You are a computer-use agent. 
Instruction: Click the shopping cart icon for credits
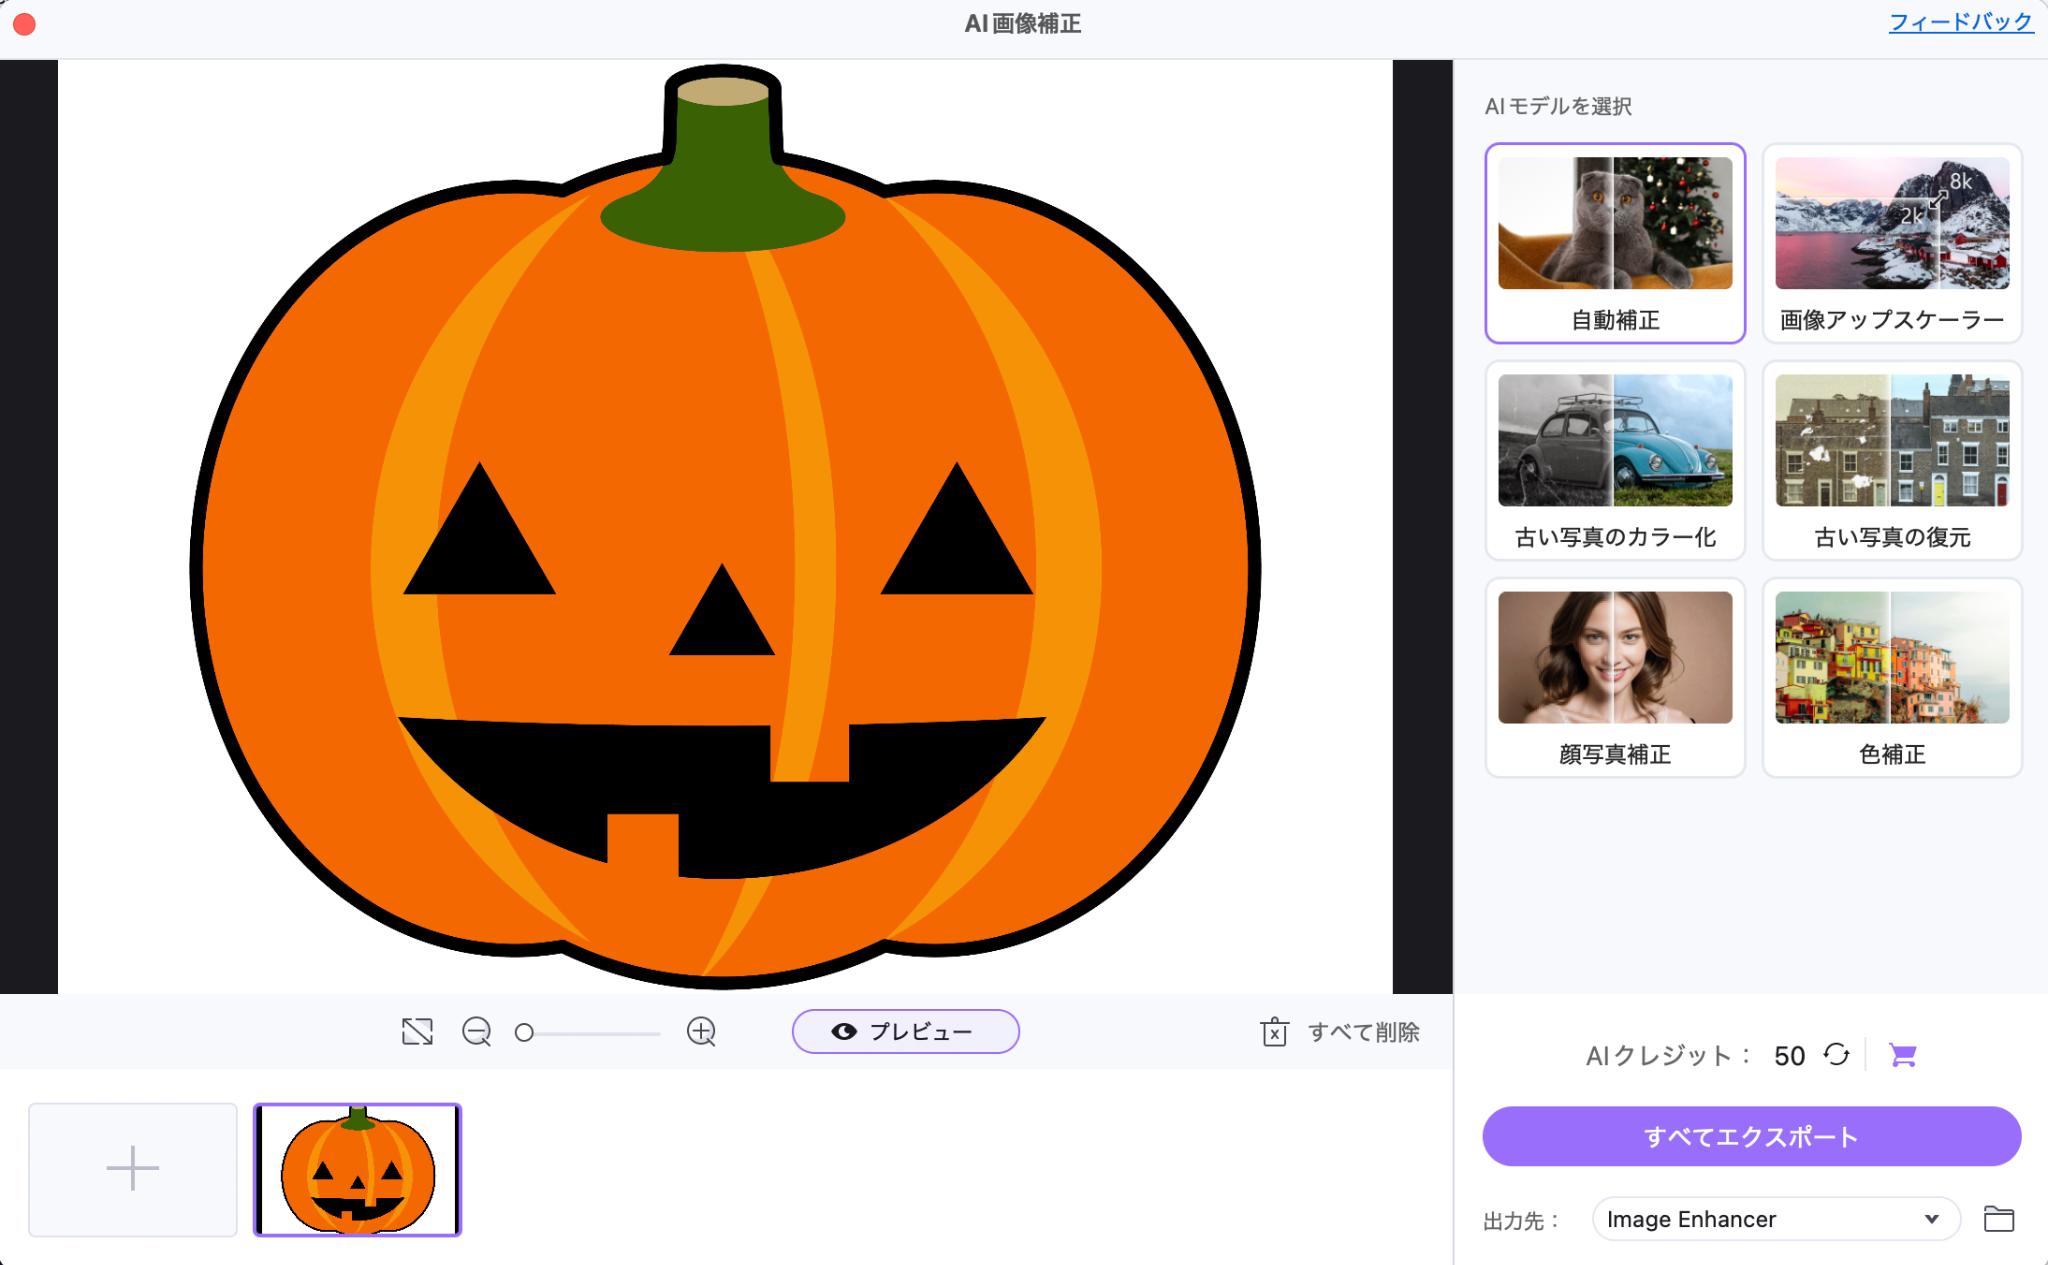click(x=1903, y=1054)
